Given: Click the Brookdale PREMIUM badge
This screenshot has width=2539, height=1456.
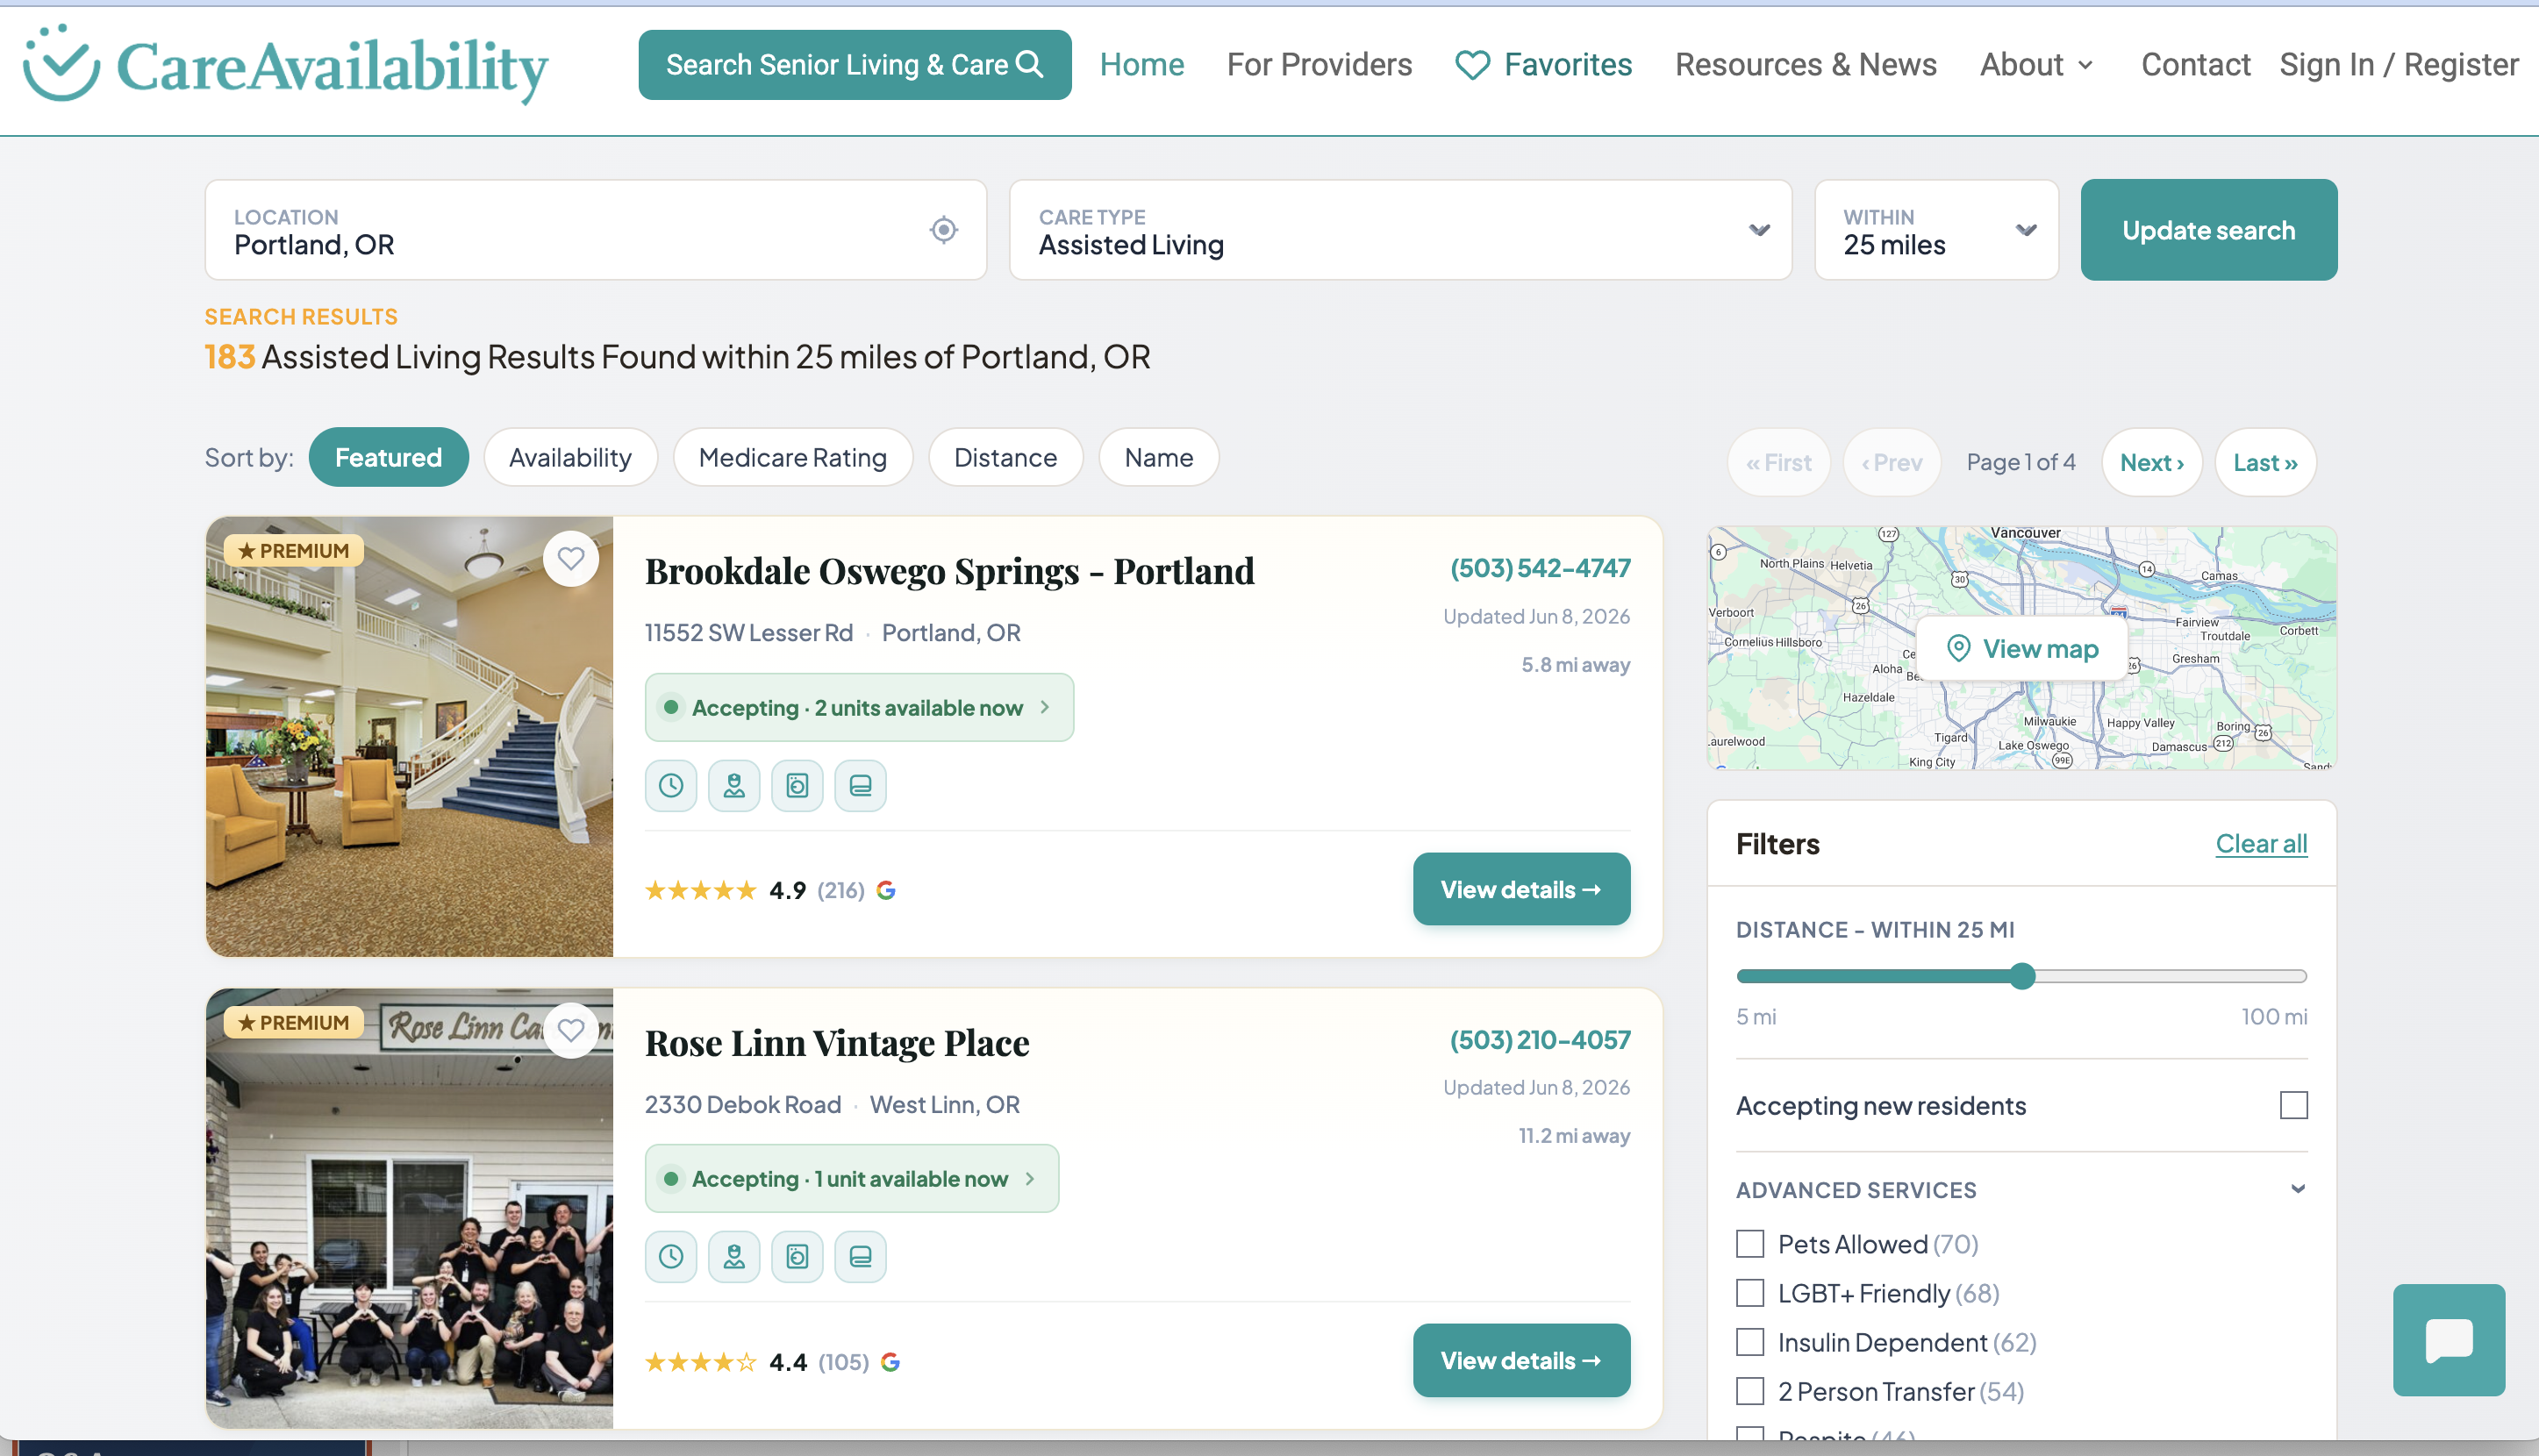Looking at the screenshot, I should click(293, 551).
